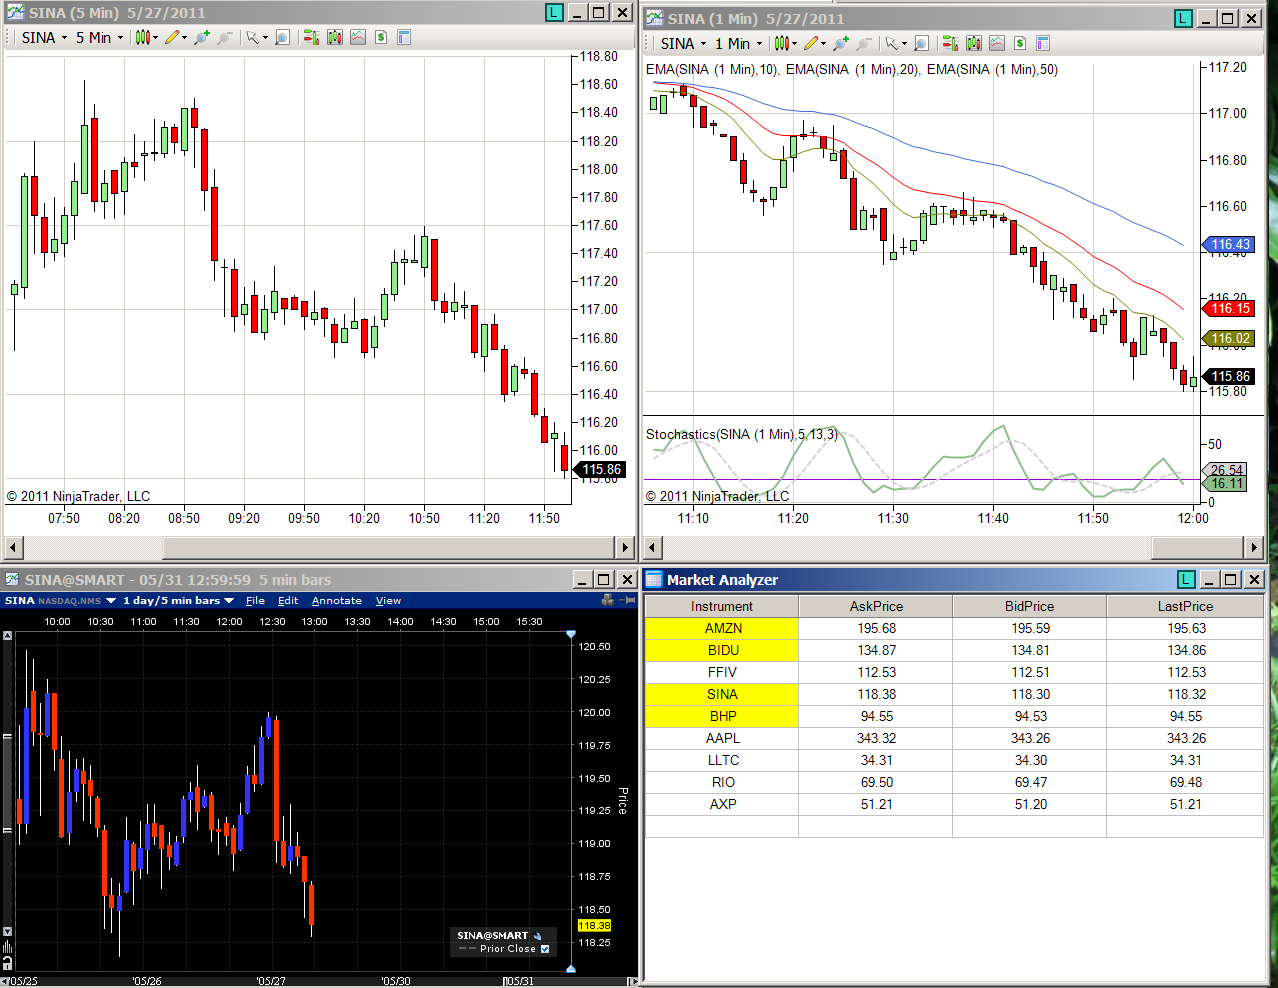Click the pin icon in SINA@SMART chart menu bar
Screen dimensions: 1278x988
point(627,600)
